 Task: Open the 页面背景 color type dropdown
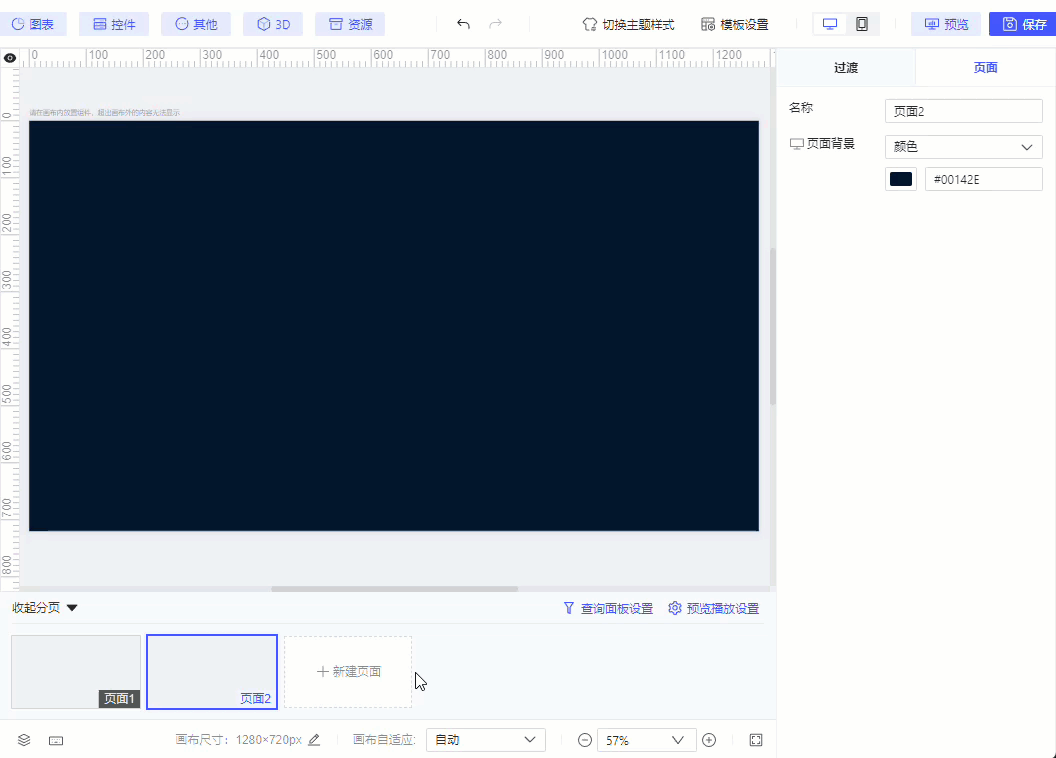pyautogui.click(x=963, y=146)
